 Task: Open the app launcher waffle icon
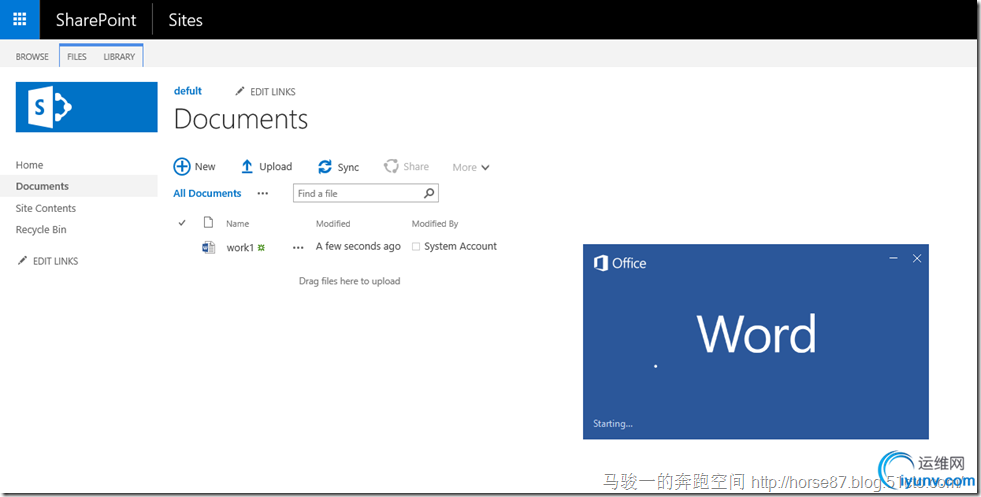[x=19, y=19]
